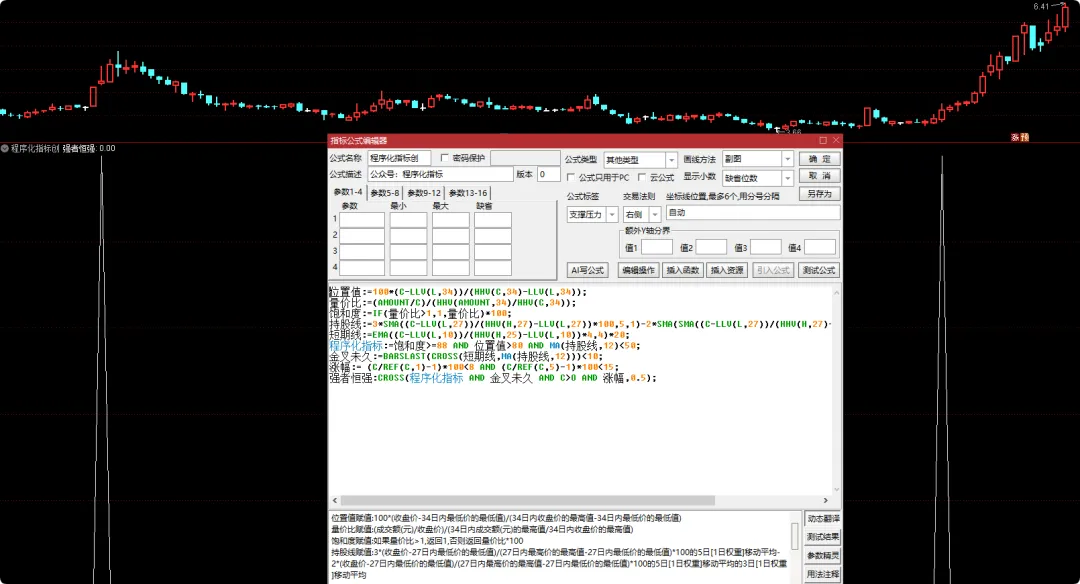Click the 程序化指标创 chart indicator label
The width and height of the screenshot is (1080, 584).
34,148
